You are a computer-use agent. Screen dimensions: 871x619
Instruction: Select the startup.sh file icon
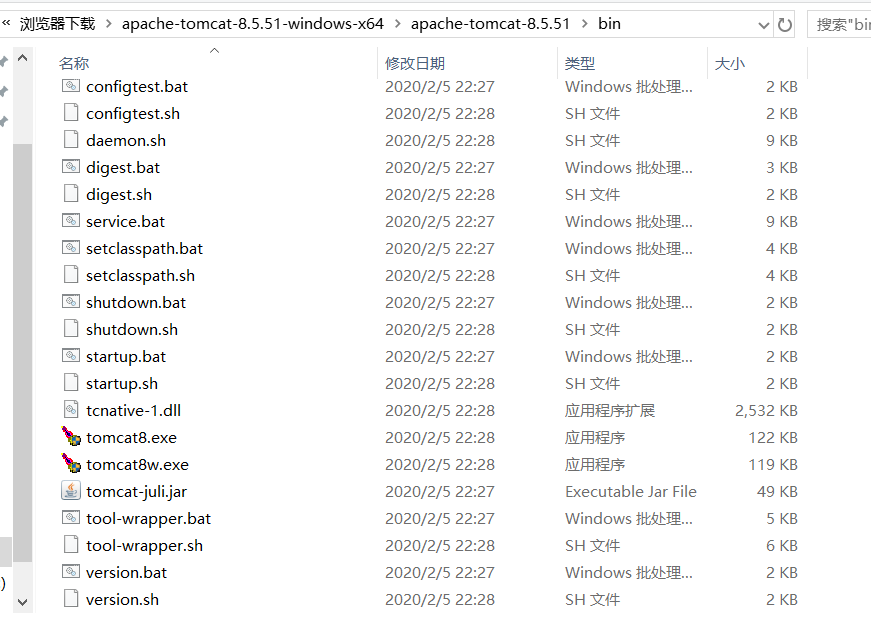tap(71, 383)
